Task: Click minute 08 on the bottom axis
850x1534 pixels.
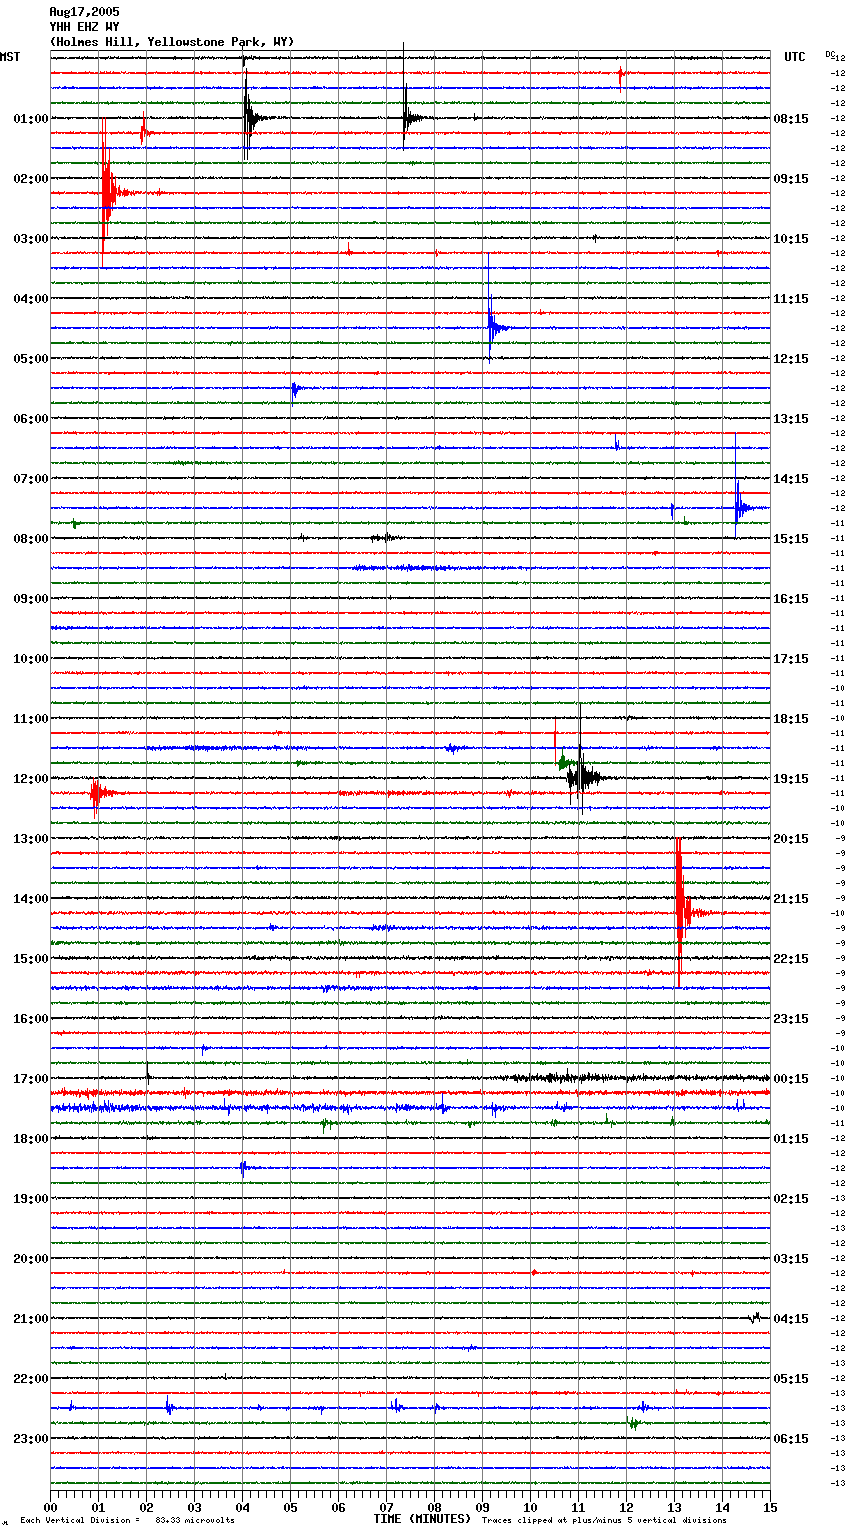Action: click(x=434, y=1508)
